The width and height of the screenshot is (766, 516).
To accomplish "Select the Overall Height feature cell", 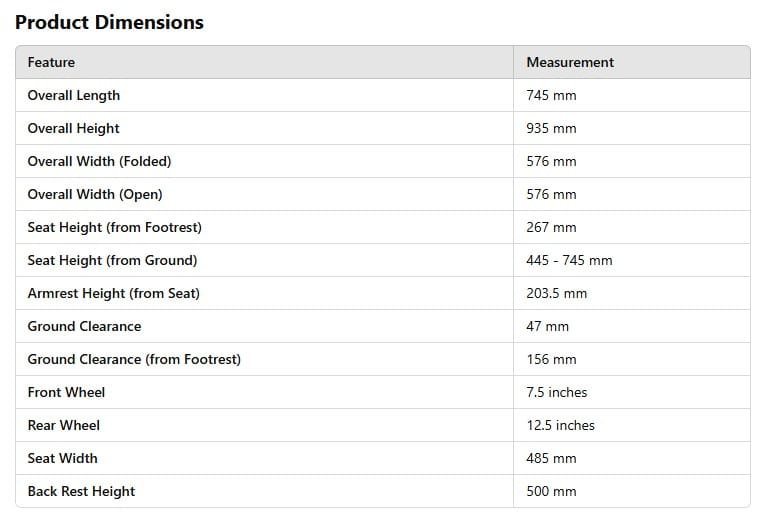I will tap(73, 128).
